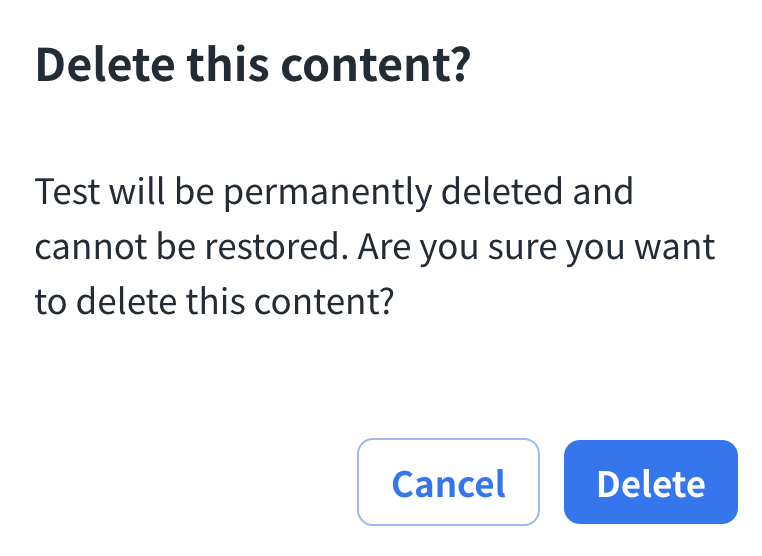Click the "Delete this content?" heading
Image resolution: width=762 pixels, height=556 pixels.
(252, 66)
